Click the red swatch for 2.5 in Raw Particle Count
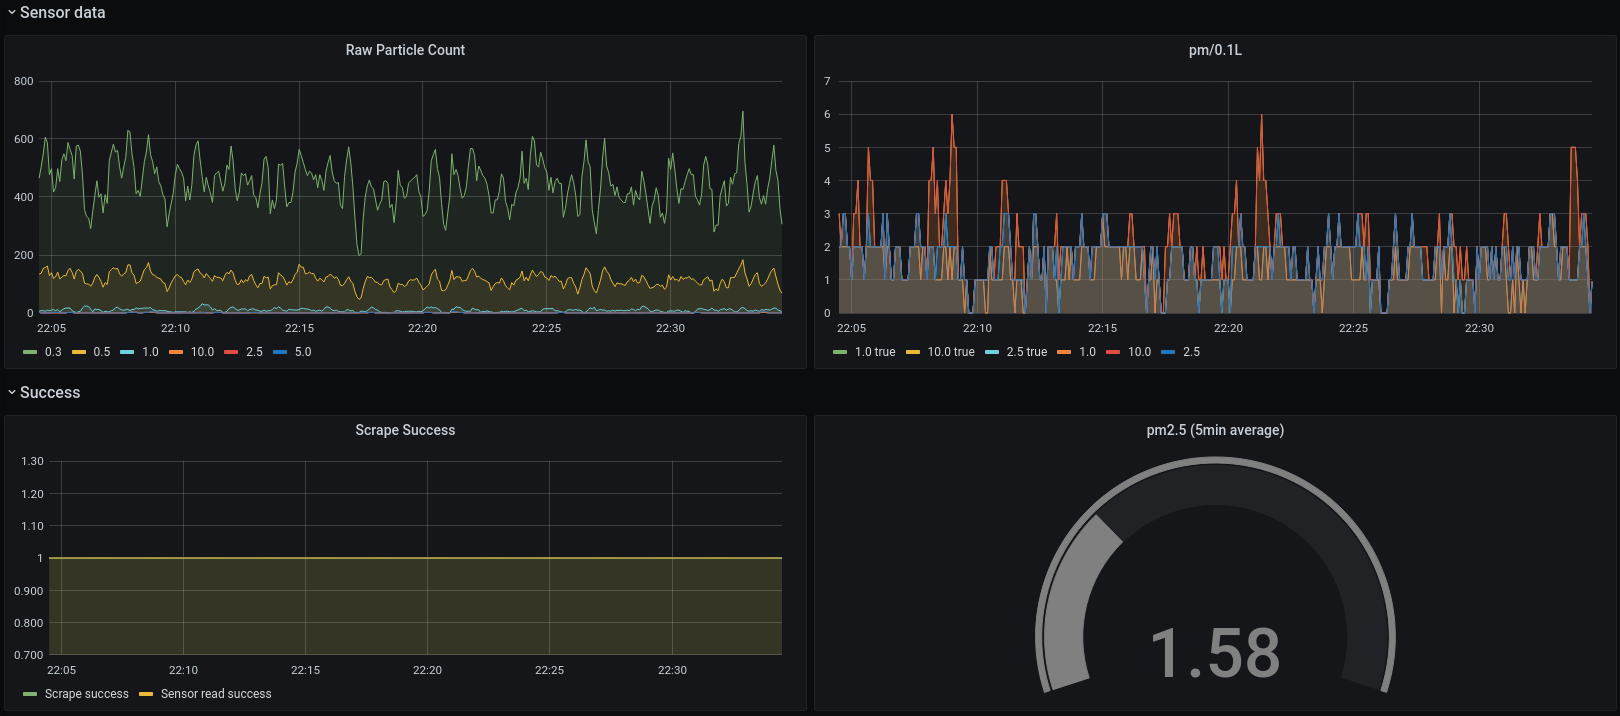Screen dimensions: 1620x716 pyautogui.click(x=231, y=352)
